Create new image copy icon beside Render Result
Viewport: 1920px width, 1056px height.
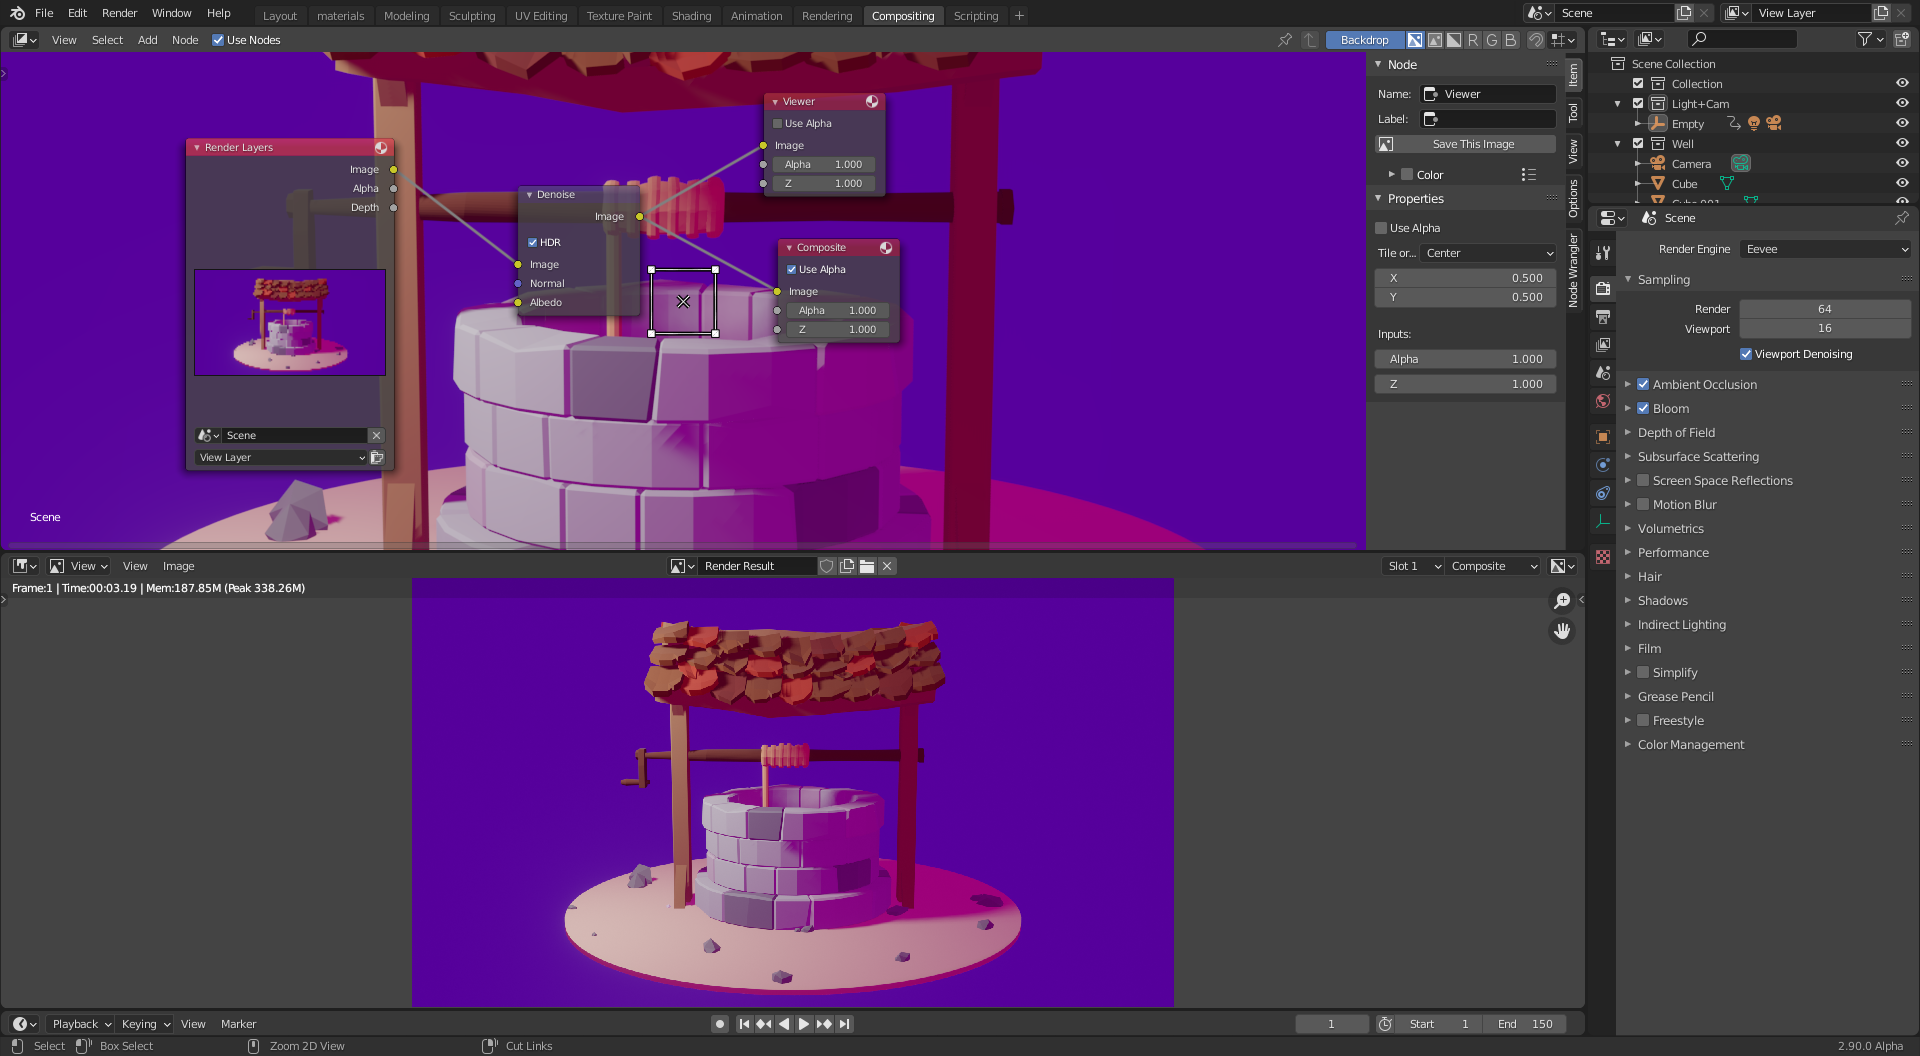coord(847,566)
